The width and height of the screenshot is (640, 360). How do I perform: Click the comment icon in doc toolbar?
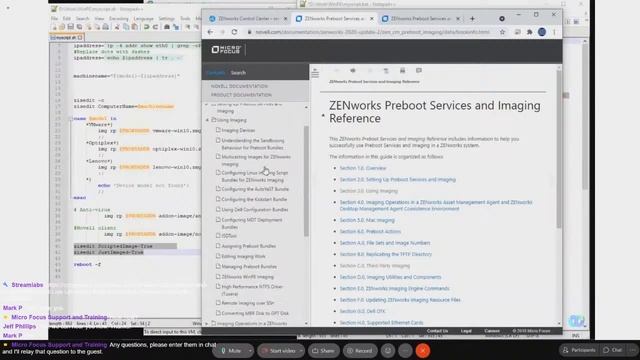point(419,71)
